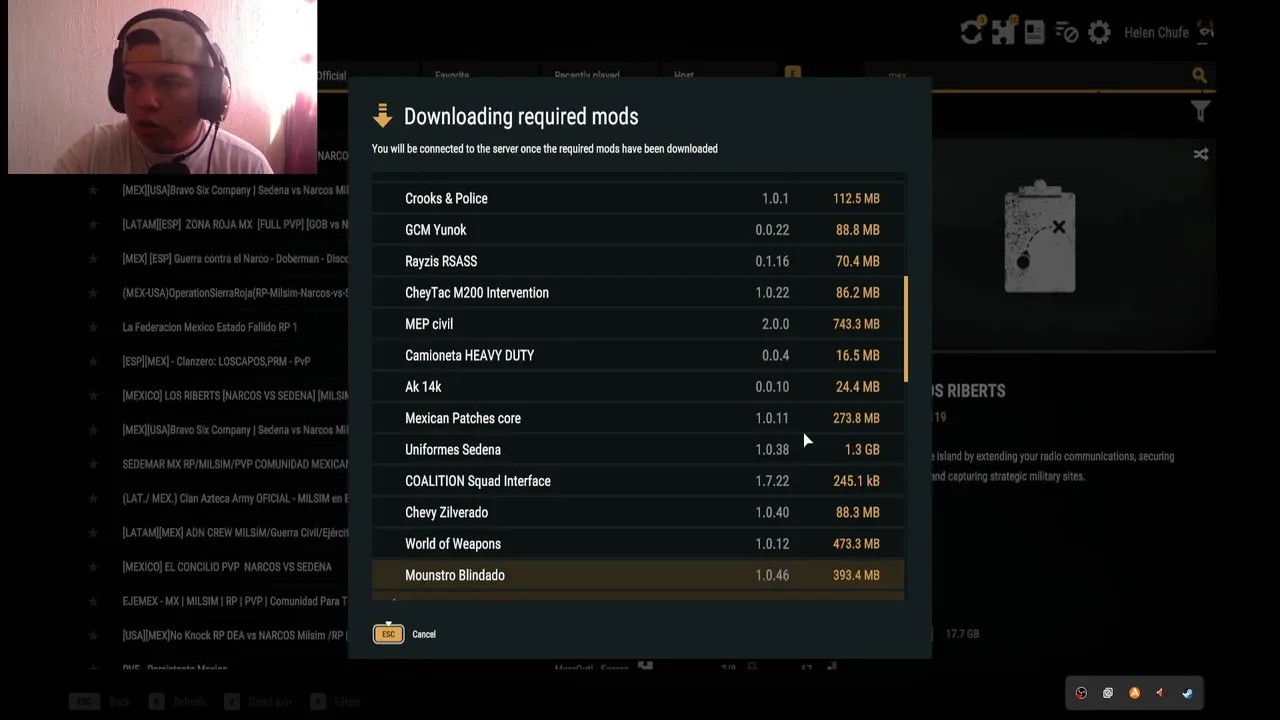This screenshot has width=1280, height=720.
Task: Open the news page icon in top bar
Action: click(1035, 32)
